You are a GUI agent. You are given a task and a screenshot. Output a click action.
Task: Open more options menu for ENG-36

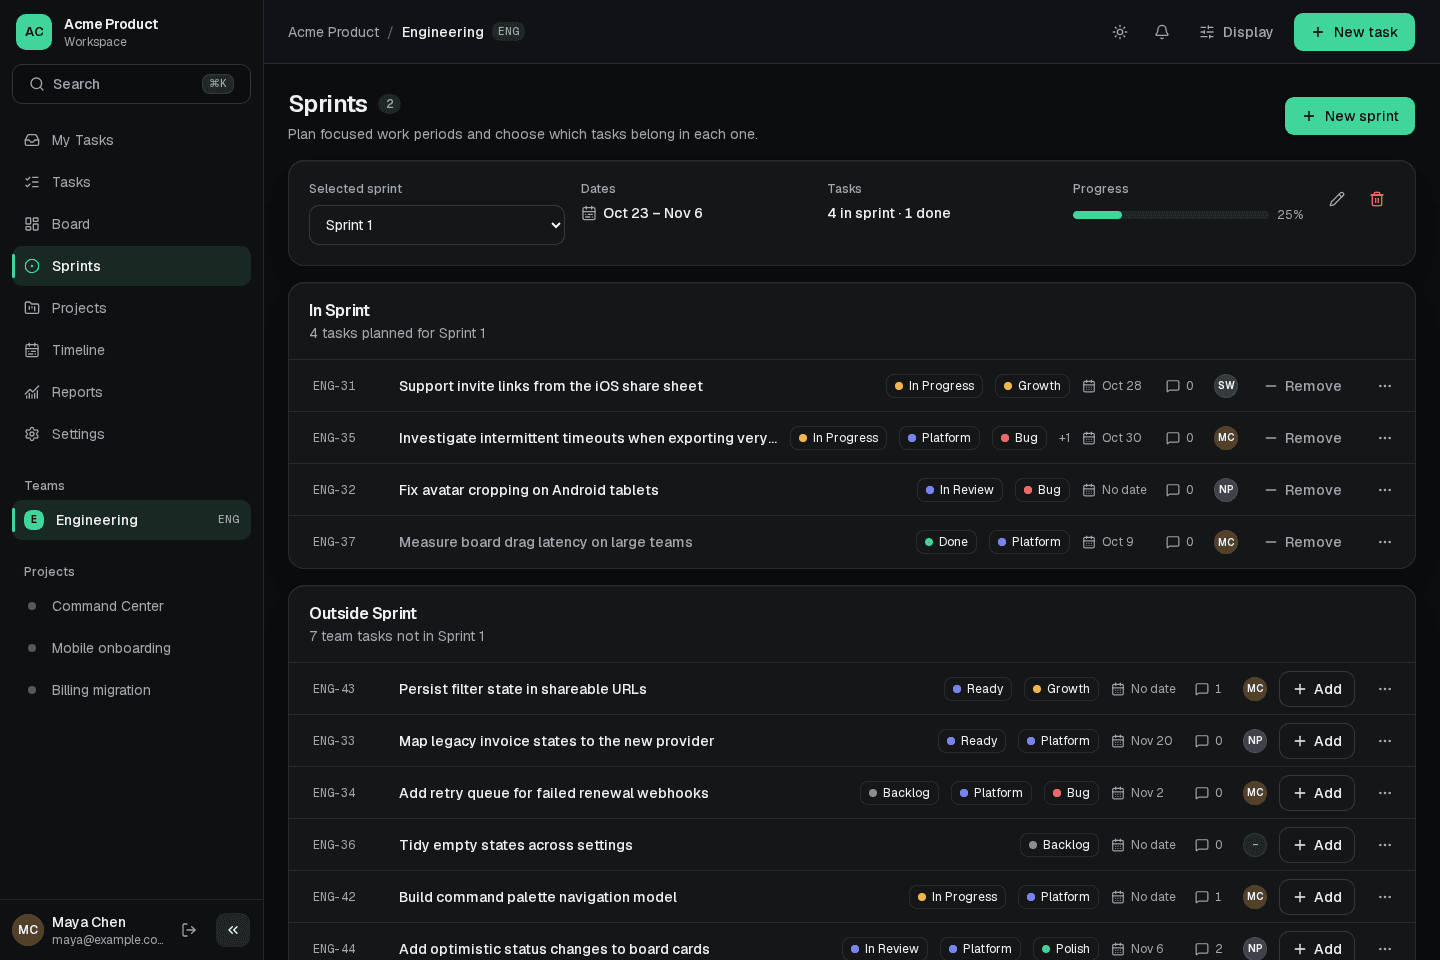1385,845
